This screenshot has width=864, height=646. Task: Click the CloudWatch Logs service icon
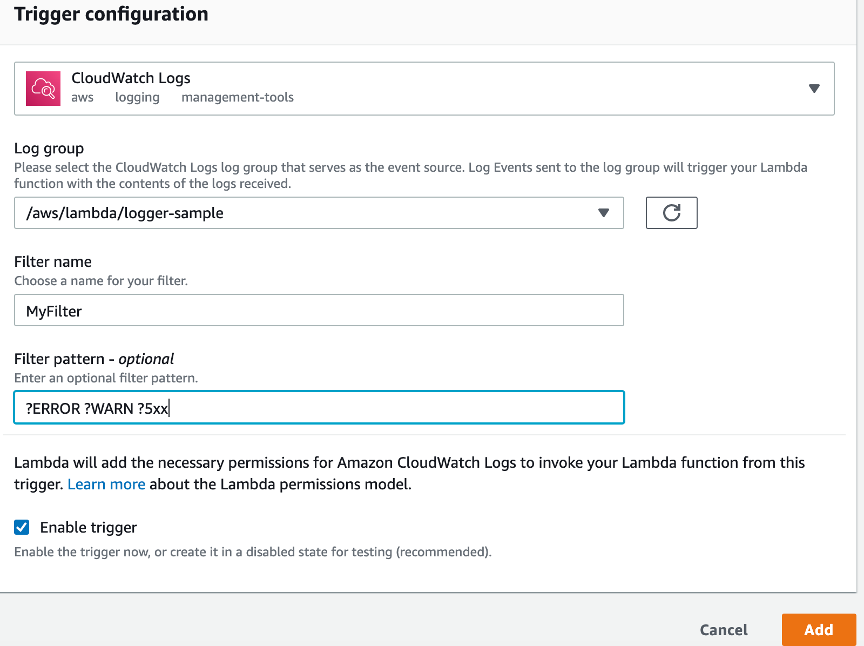[x=41, y=88]
